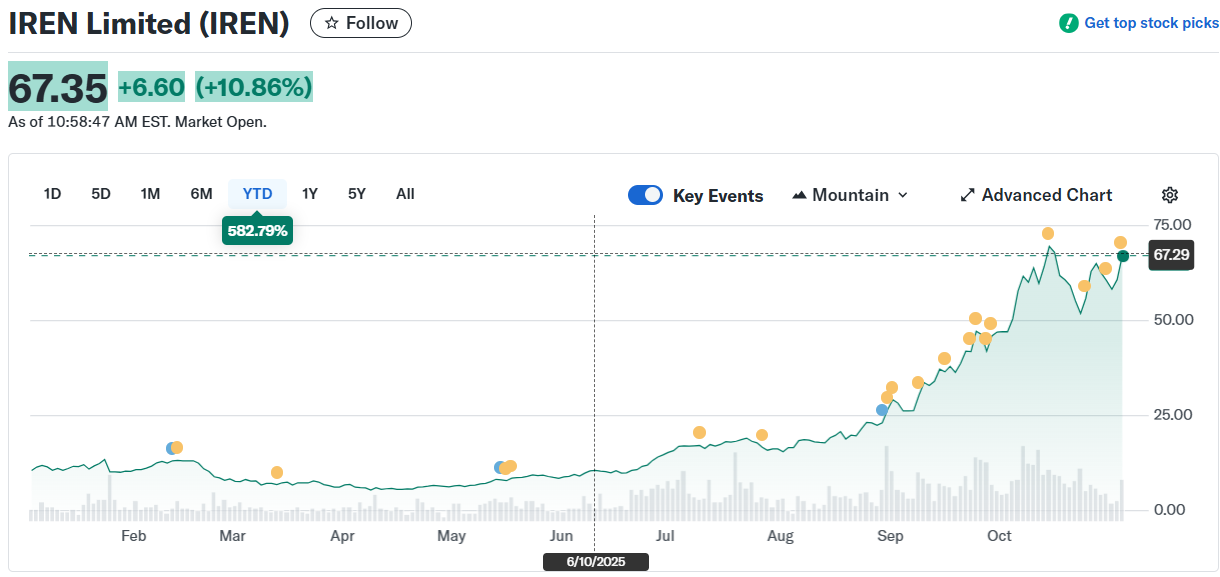Image resolution: width=1220 pixels, height=577 pixels.
Task: Choose the 6M time range
Action: coord(201,194)
